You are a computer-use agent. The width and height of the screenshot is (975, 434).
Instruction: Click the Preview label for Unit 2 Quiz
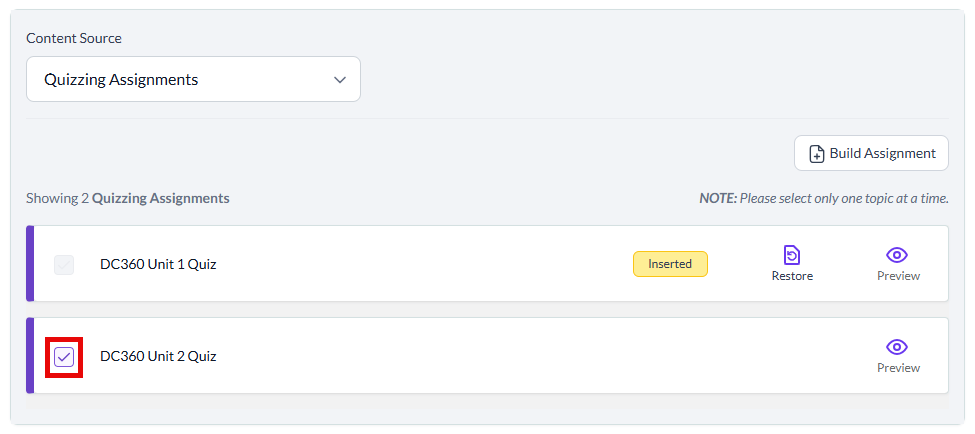[898, 368]
